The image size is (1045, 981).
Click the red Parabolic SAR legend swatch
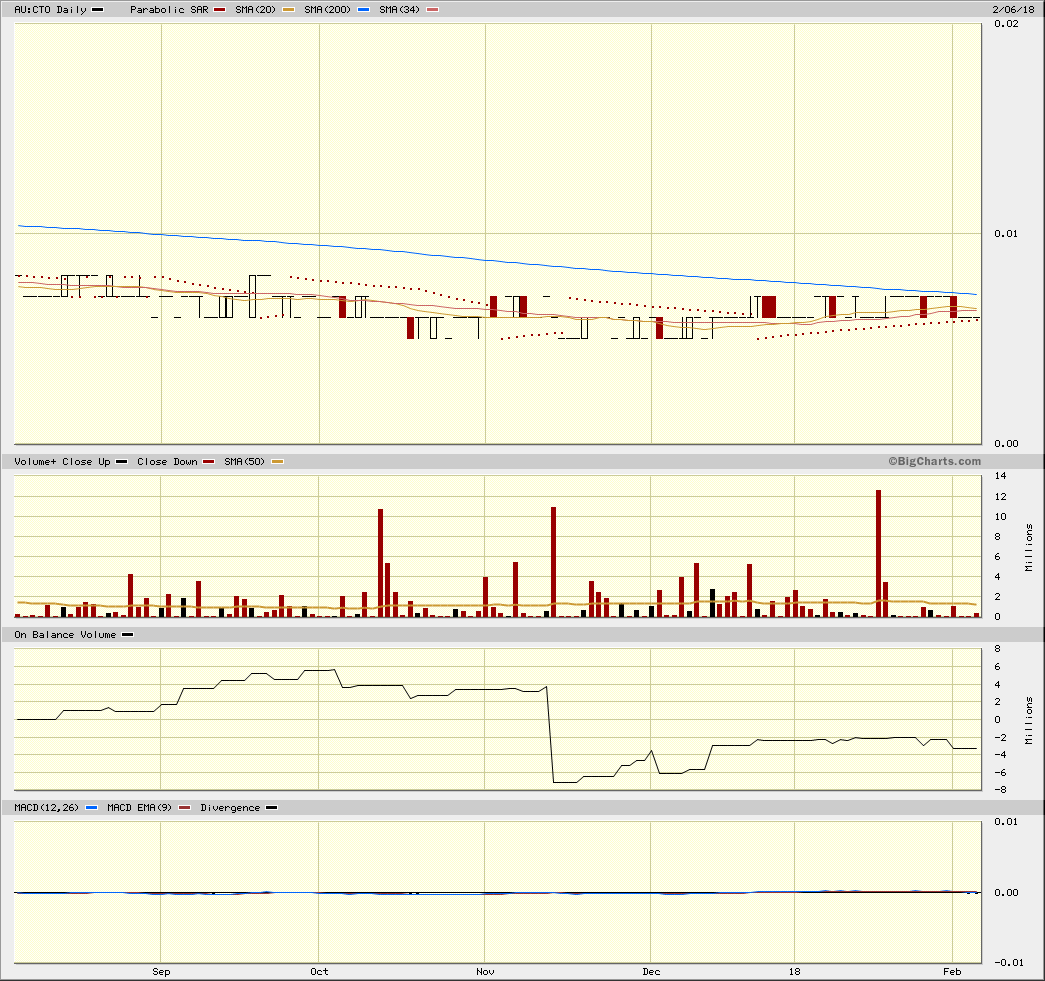pyautogui.click(x=219, y=9)
